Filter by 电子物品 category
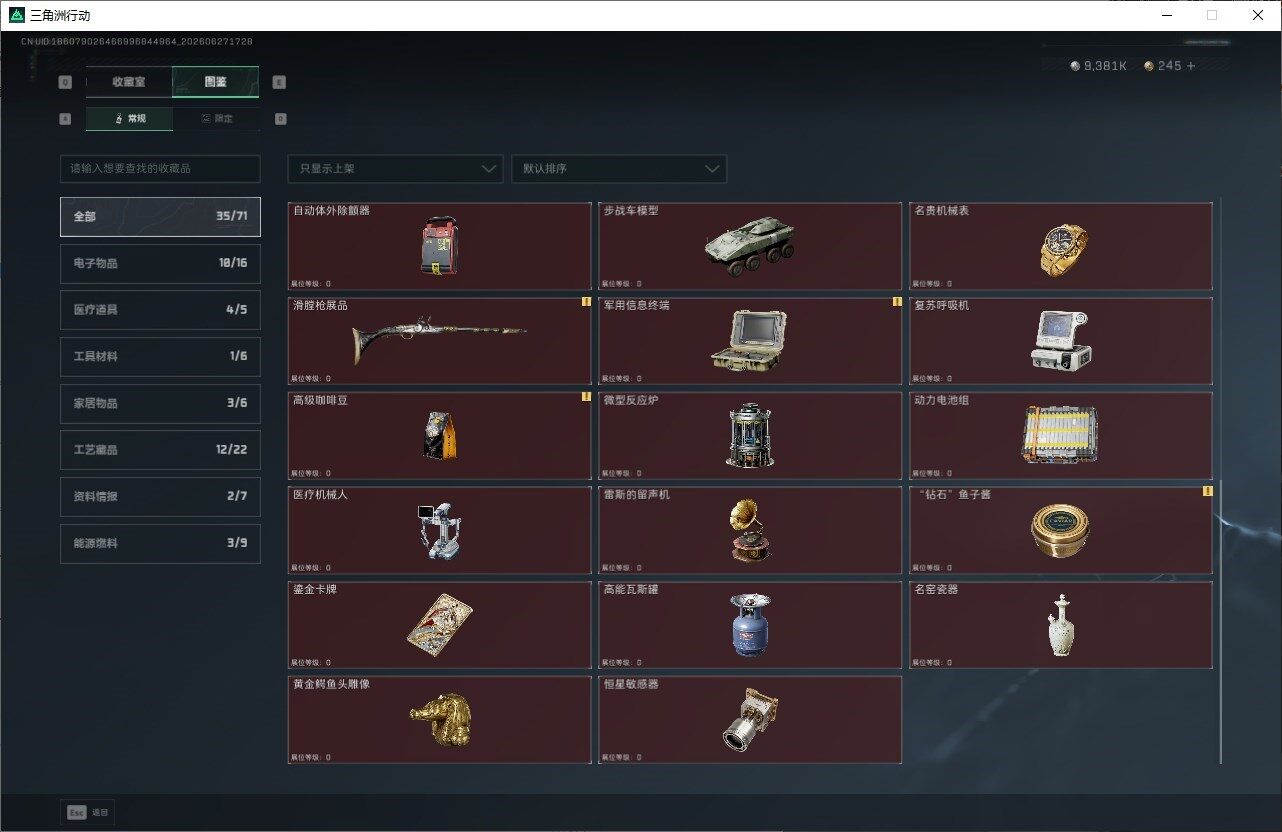Screen dimensions: 1282x832 pos(160,263)
